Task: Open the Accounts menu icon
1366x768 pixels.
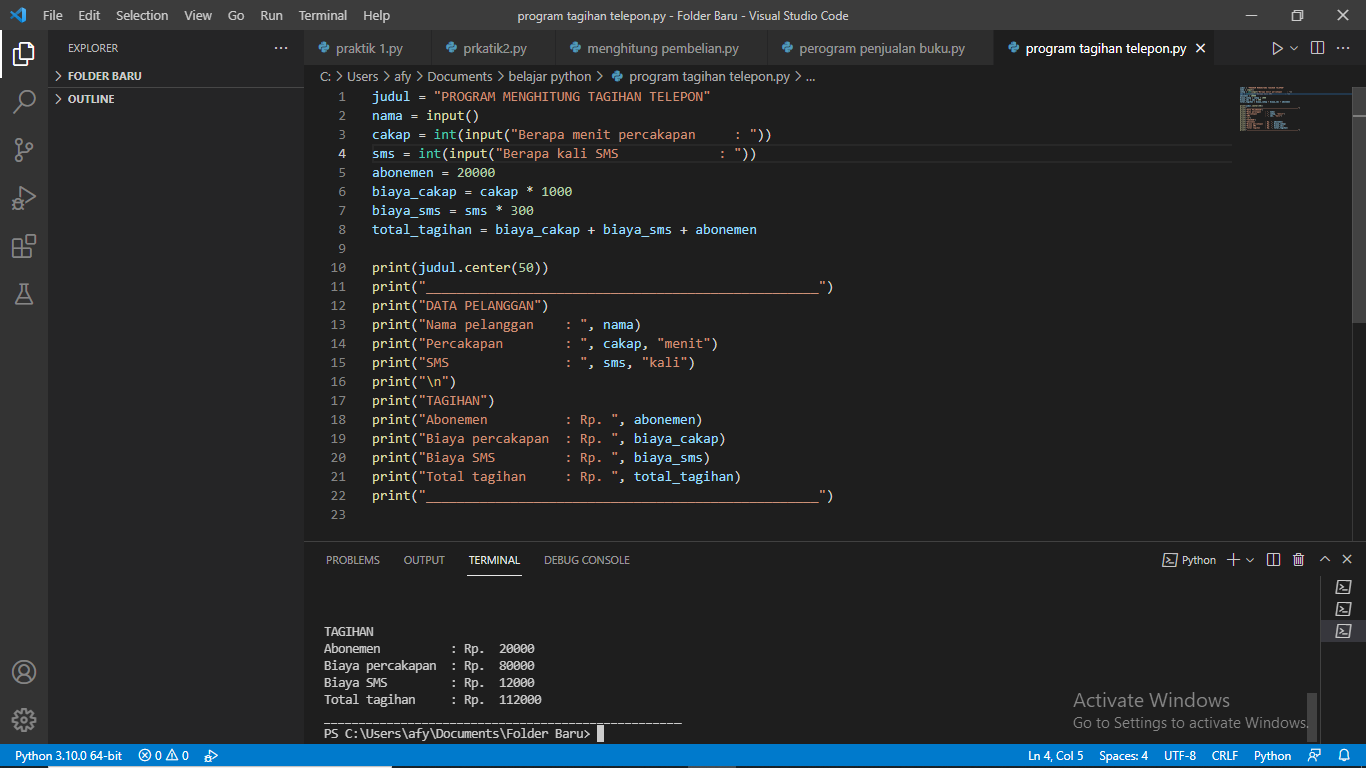Action: [24, 672]
